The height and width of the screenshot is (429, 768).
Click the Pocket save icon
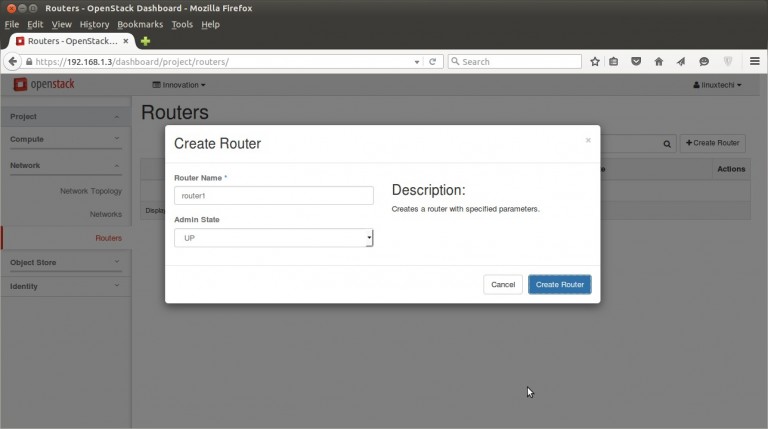pyautogui.click(x=637, y=61)
